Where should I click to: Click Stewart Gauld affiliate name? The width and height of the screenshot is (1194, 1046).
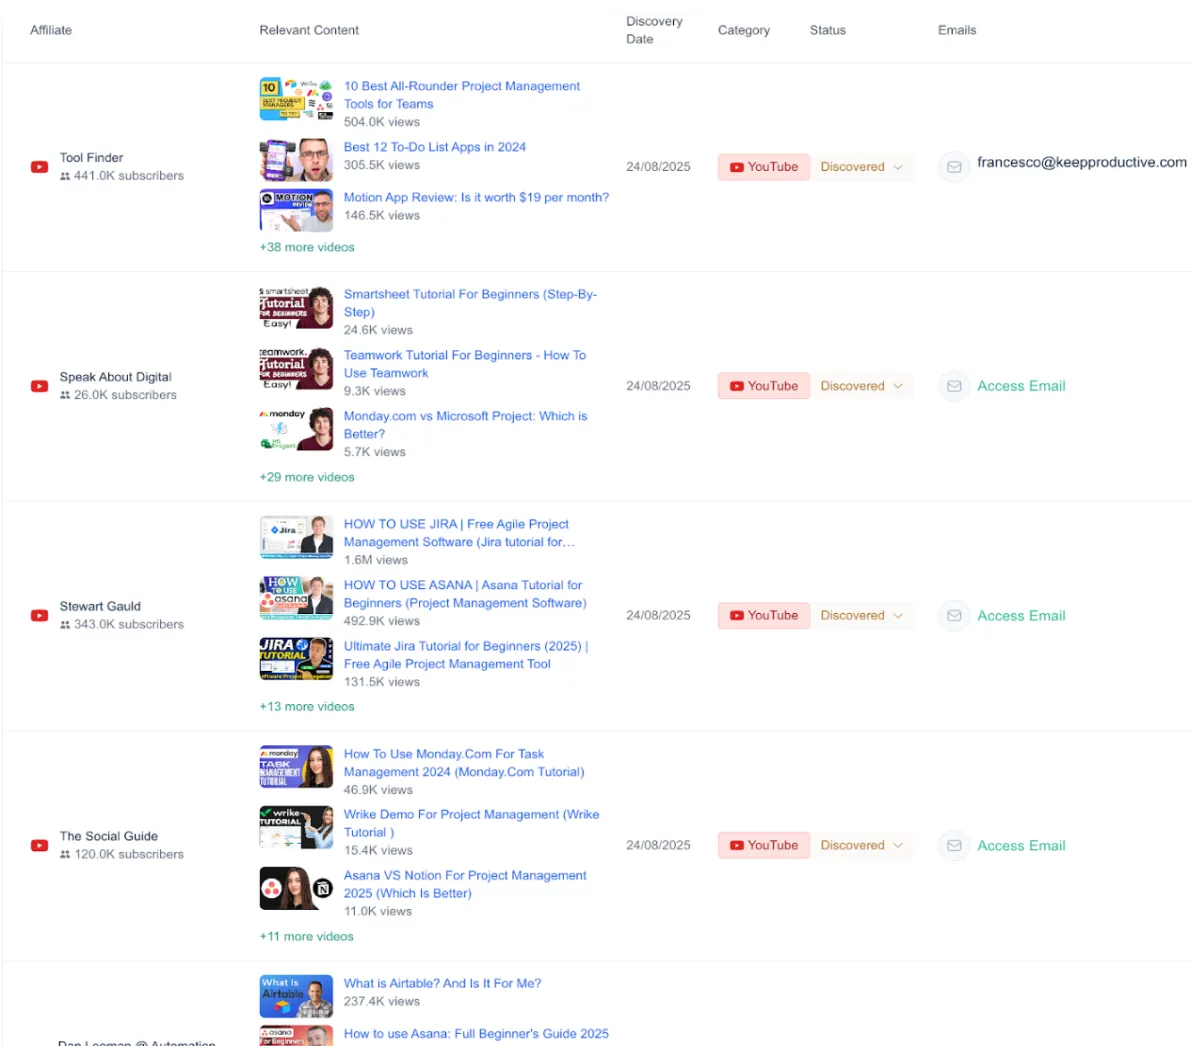[101, 606]
